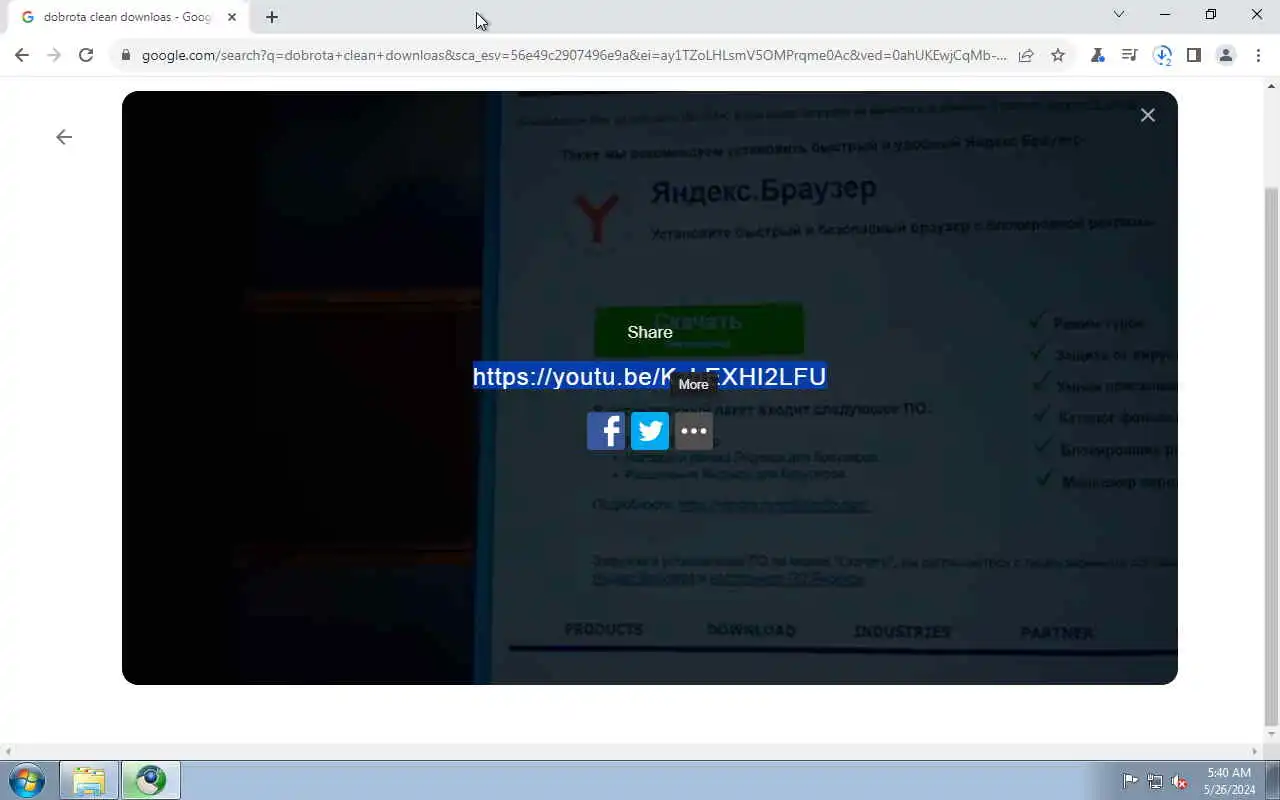Open the Windows Start menu
The image size is (1280, 800).
pos(27,780)
